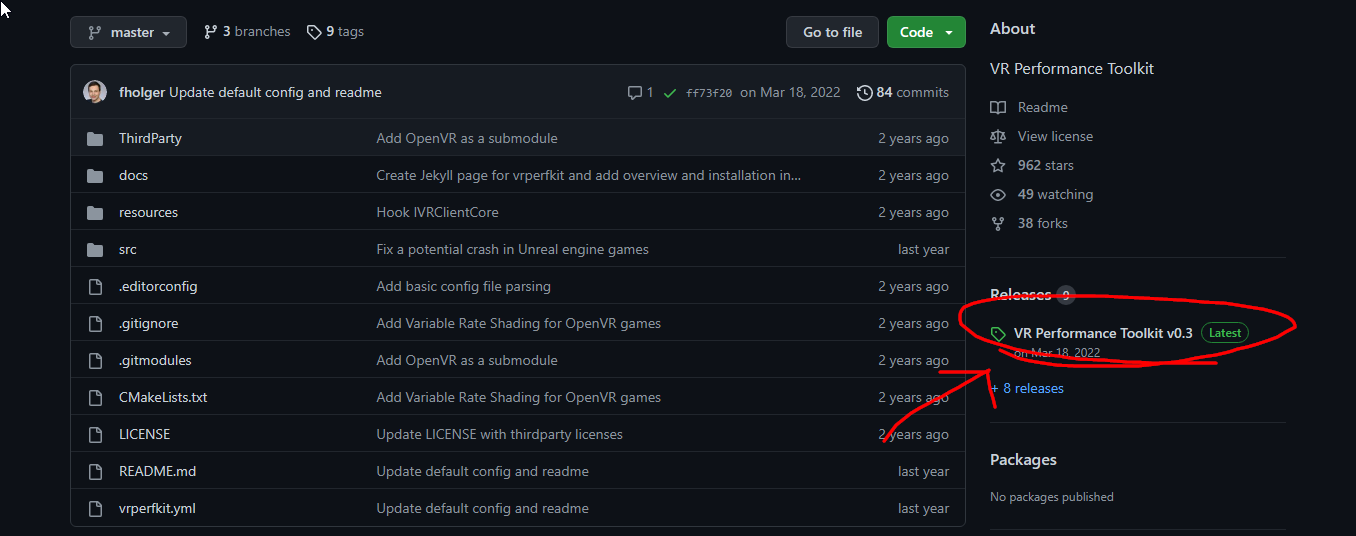Click the eye icon beside 49 watching
The width and height of the screenshot is (1356, 536).
click(x=997, y=194)
